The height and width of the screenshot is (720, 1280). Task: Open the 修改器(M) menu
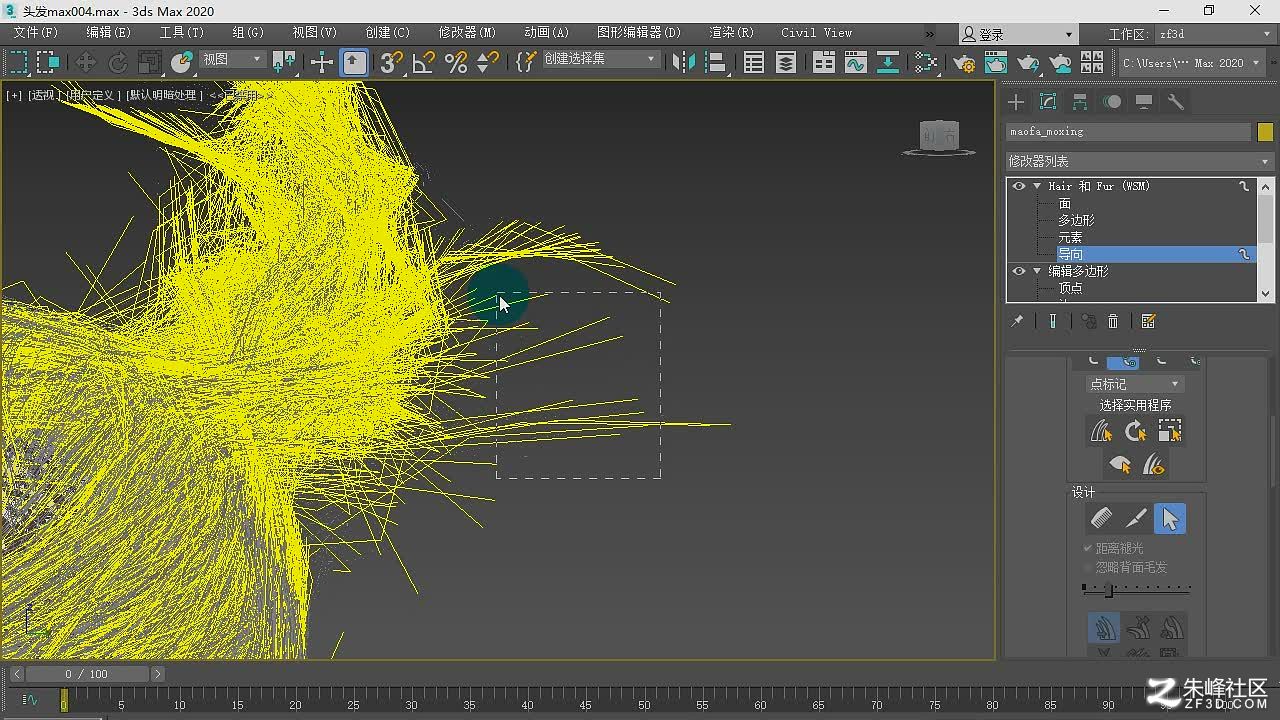point(467,33)
